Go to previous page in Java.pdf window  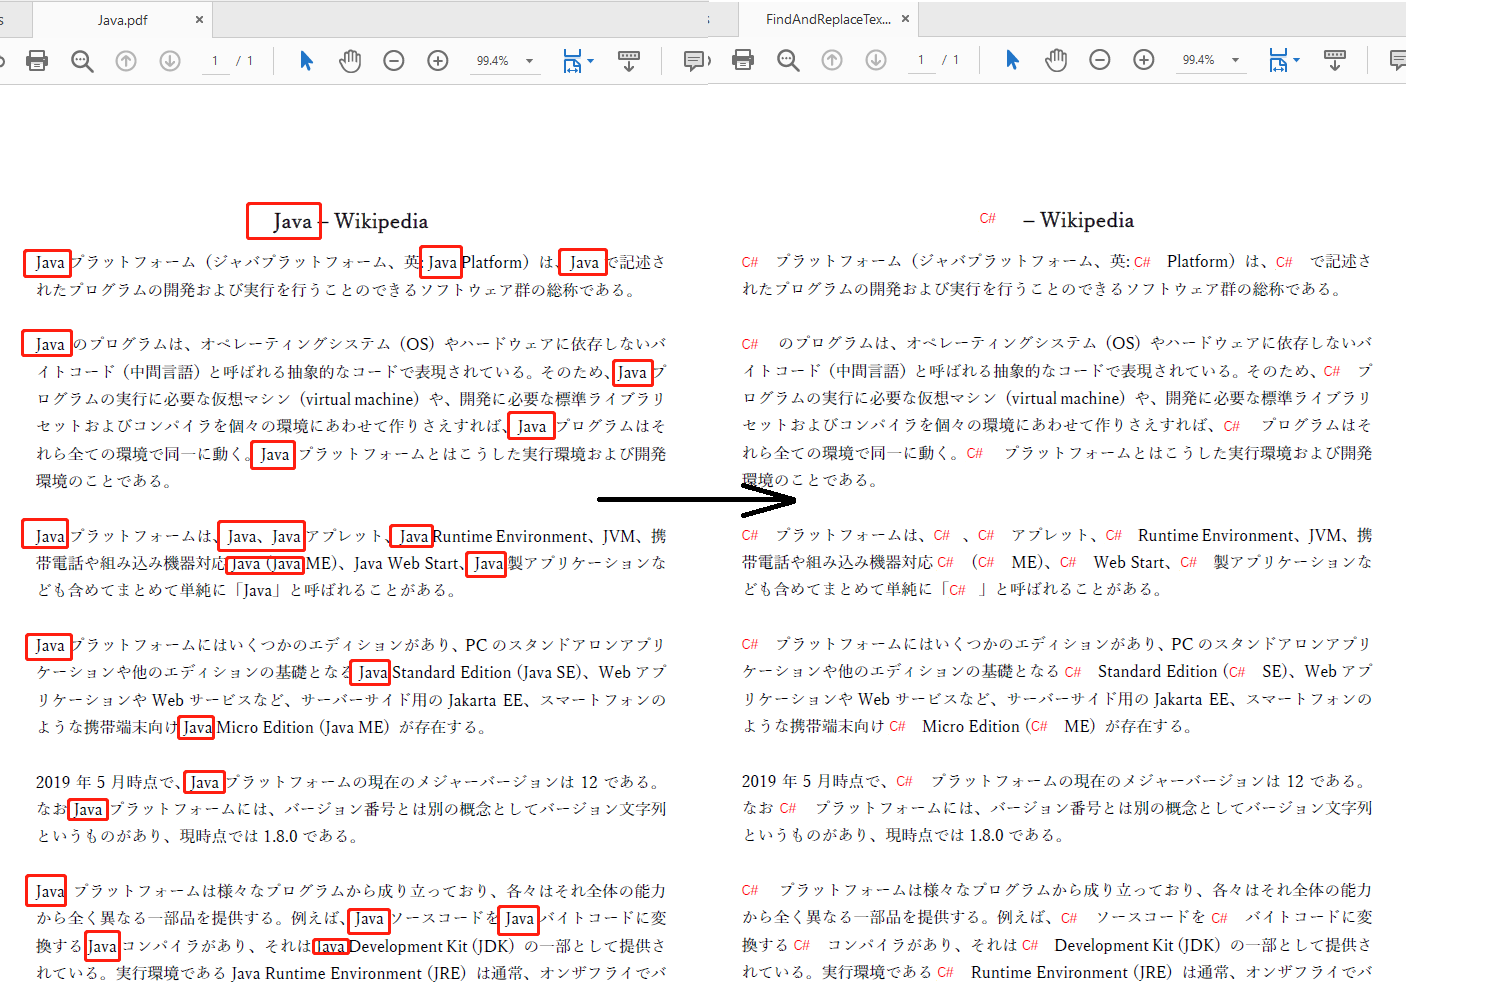126,61
